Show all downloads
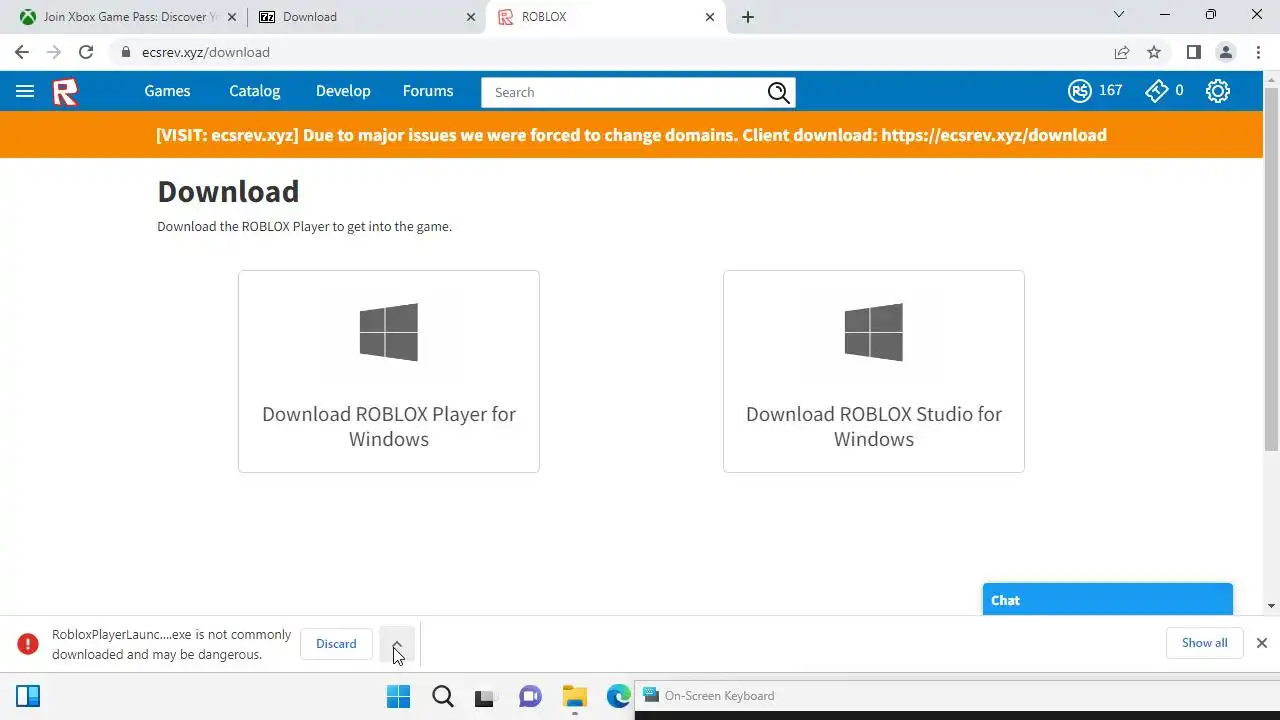Screen dimensions: 1280x720 (1204, 643)
